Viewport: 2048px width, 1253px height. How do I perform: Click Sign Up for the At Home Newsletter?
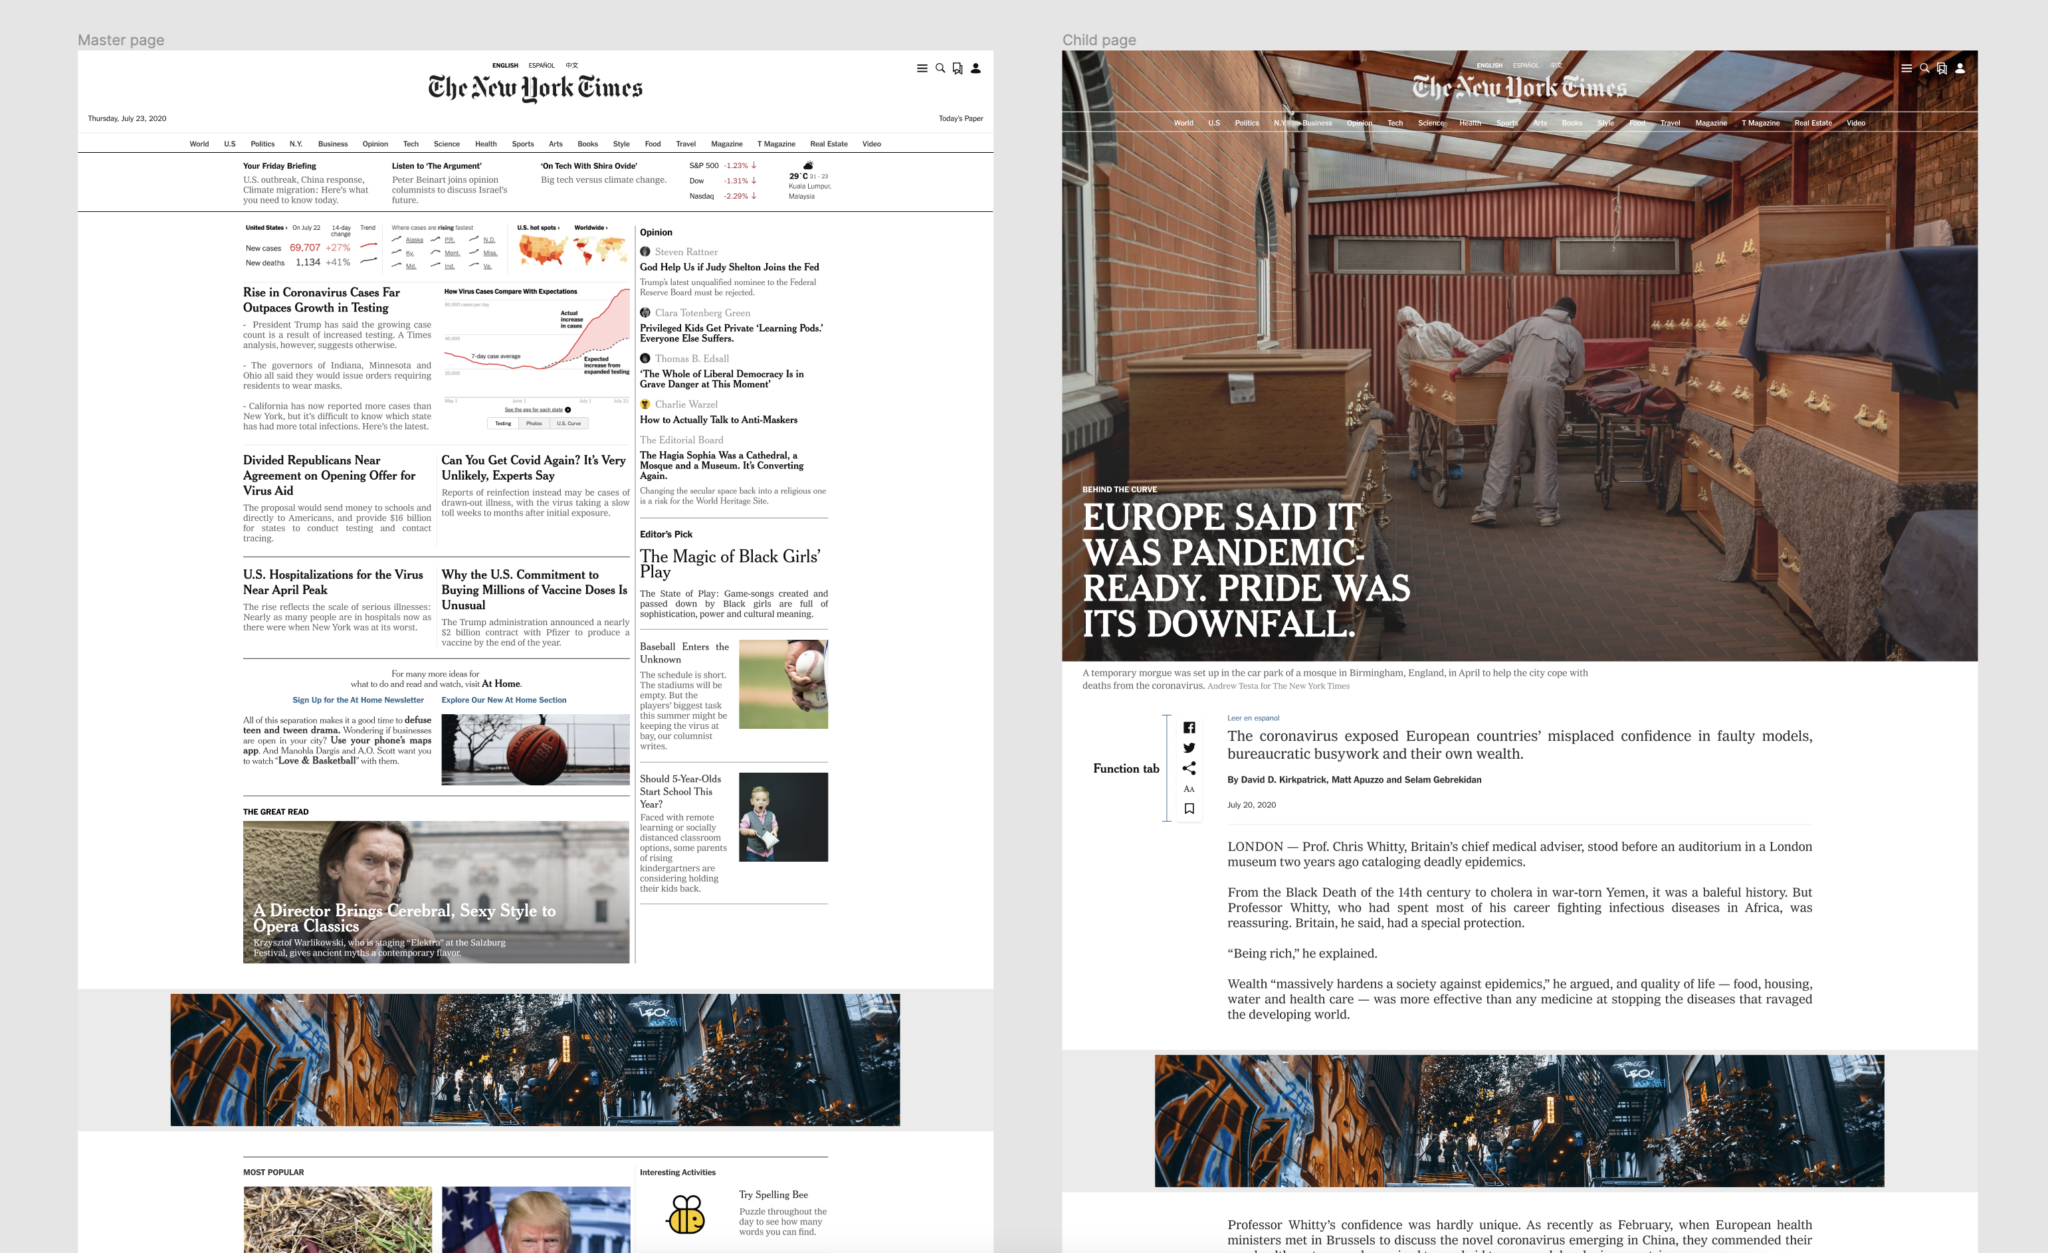[358, 700]
